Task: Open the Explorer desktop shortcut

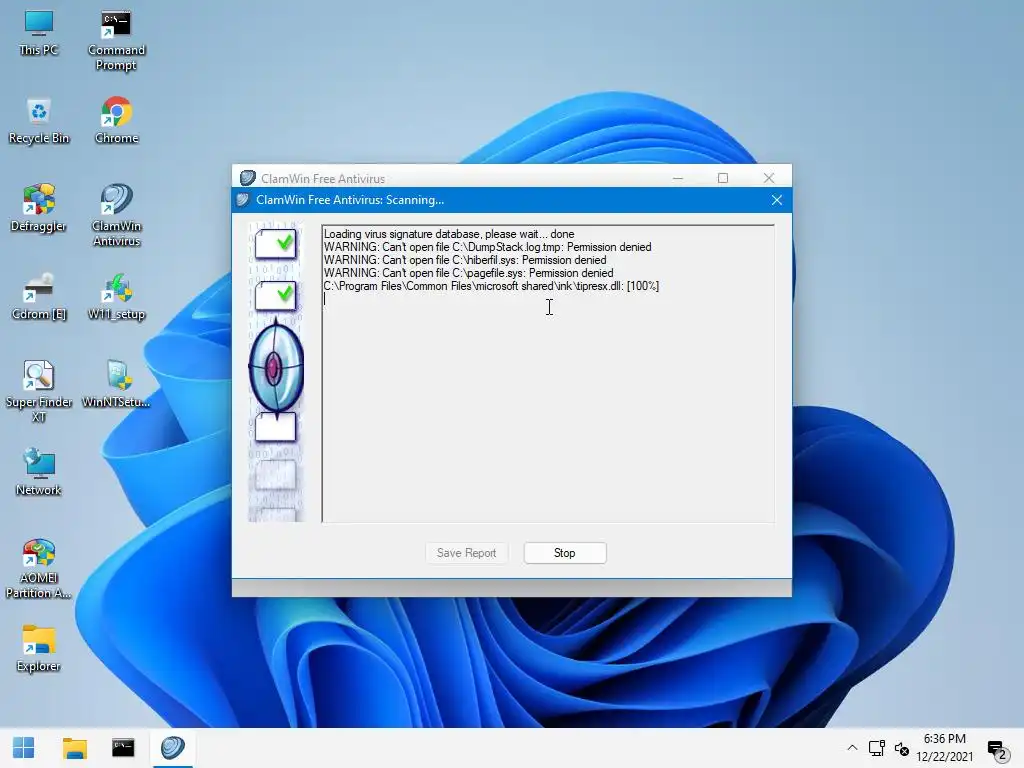Action: click(x=39, y=648)
